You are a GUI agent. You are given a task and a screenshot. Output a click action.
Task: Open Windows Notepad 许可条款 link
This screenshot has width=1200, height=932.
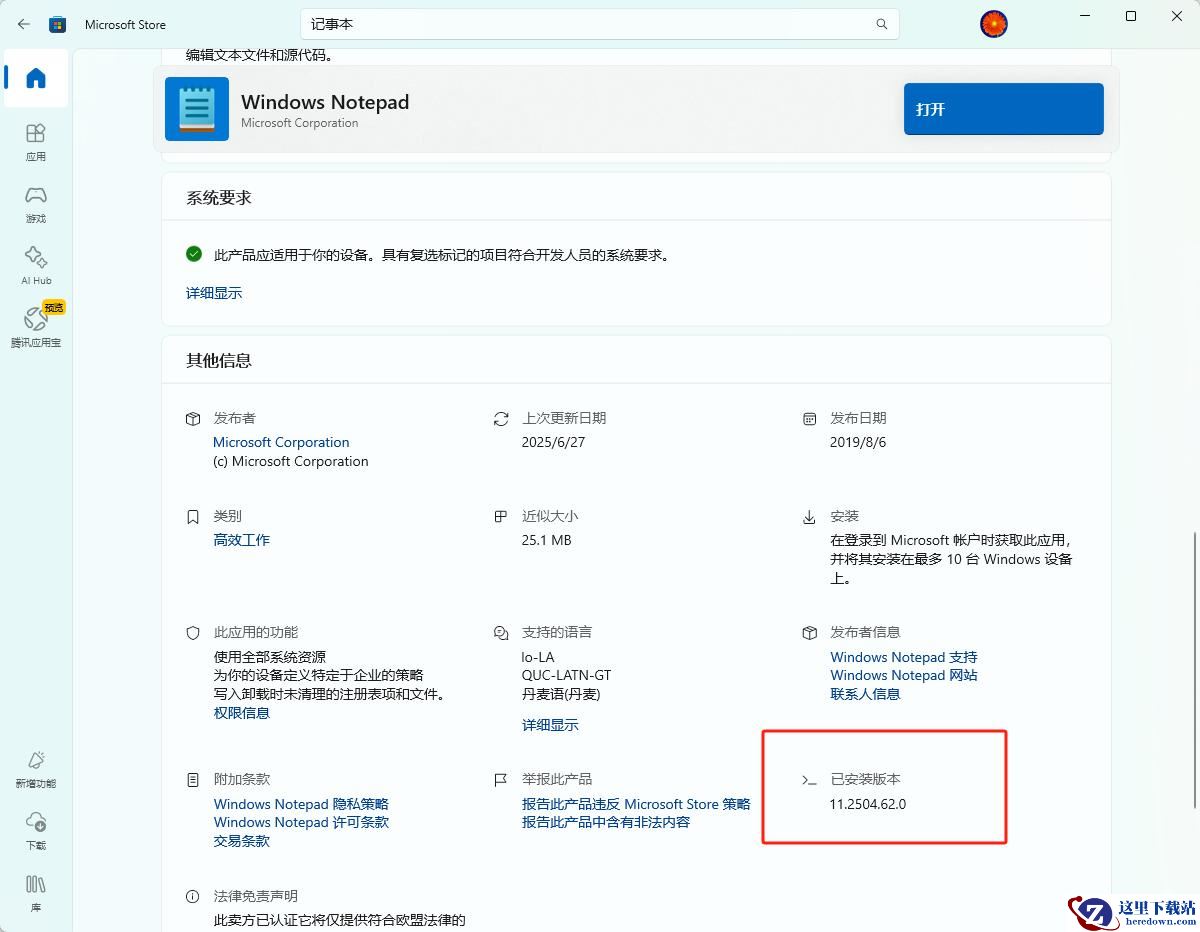click(301, 822)
